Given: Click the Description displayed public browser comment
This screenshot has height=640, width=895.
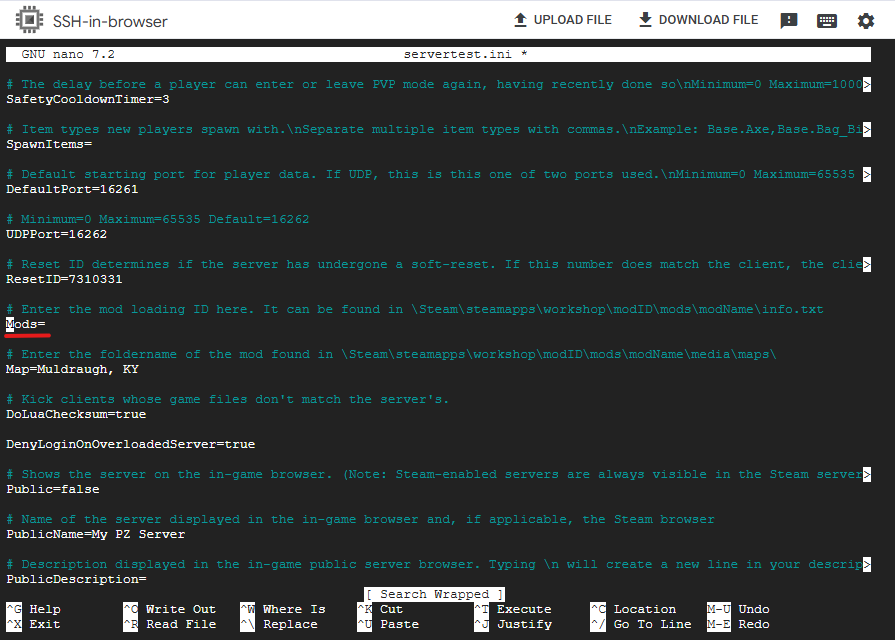Looking at the screenshot, I should pos(434,565).
